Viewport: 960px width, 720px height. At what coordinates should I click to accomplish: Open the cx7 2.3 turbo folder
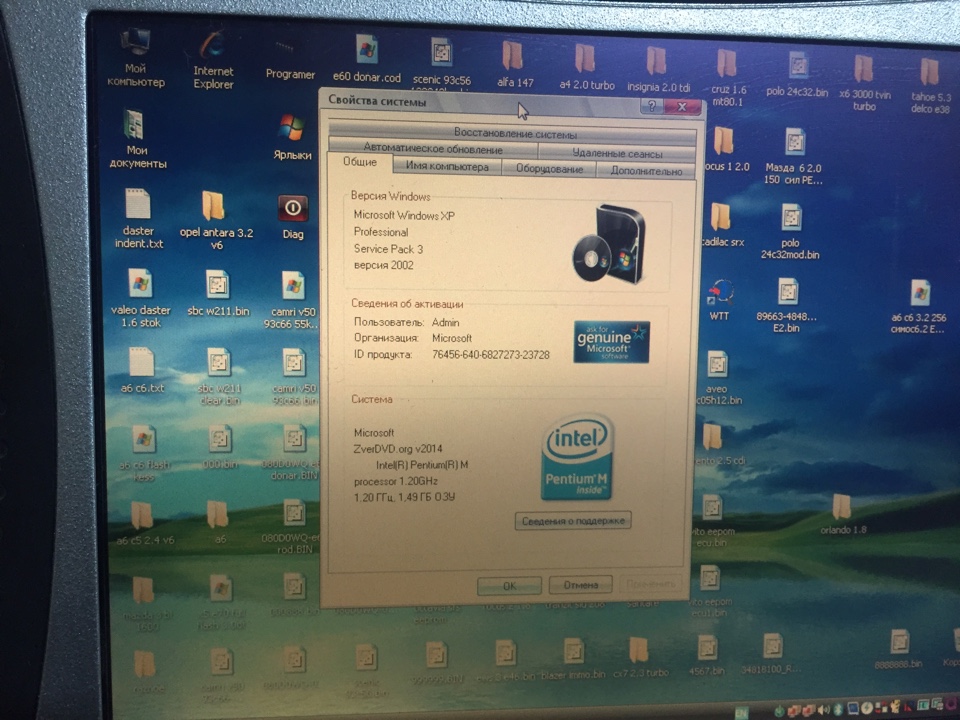pyautogui.click(x=638, y=650)
